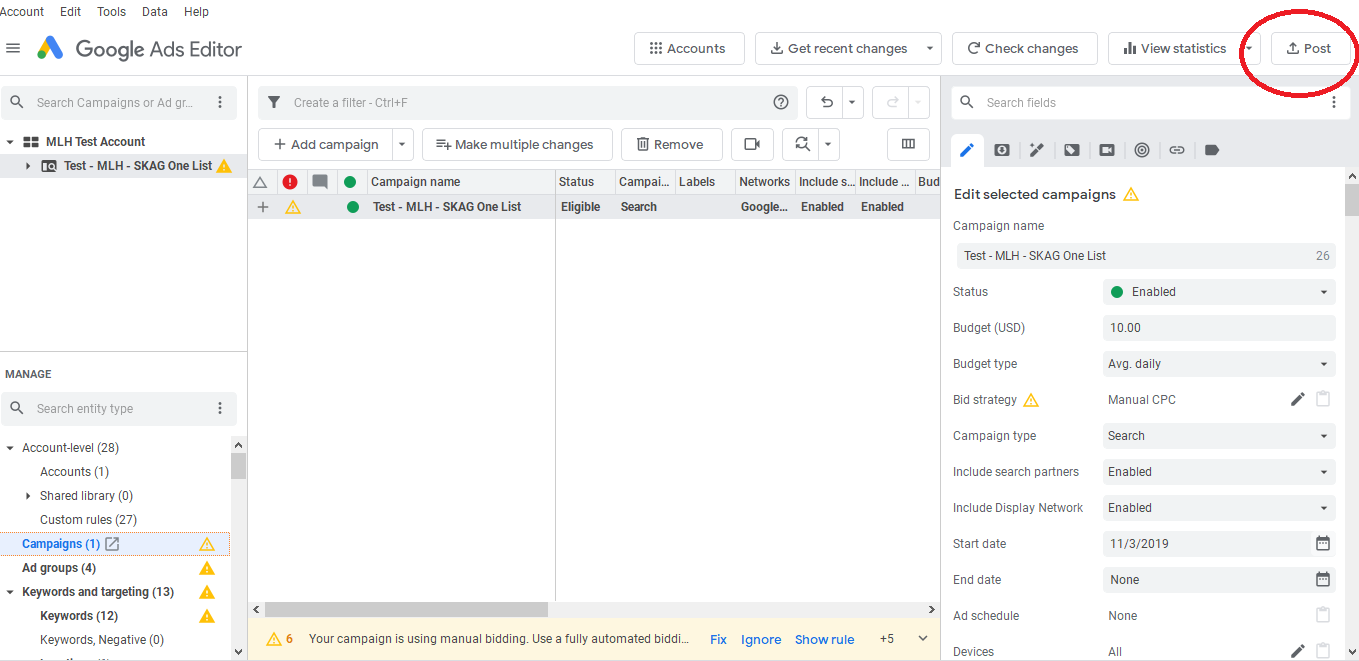Open the Tools menu
The image size is (1359, 661).
click(112, 12)
